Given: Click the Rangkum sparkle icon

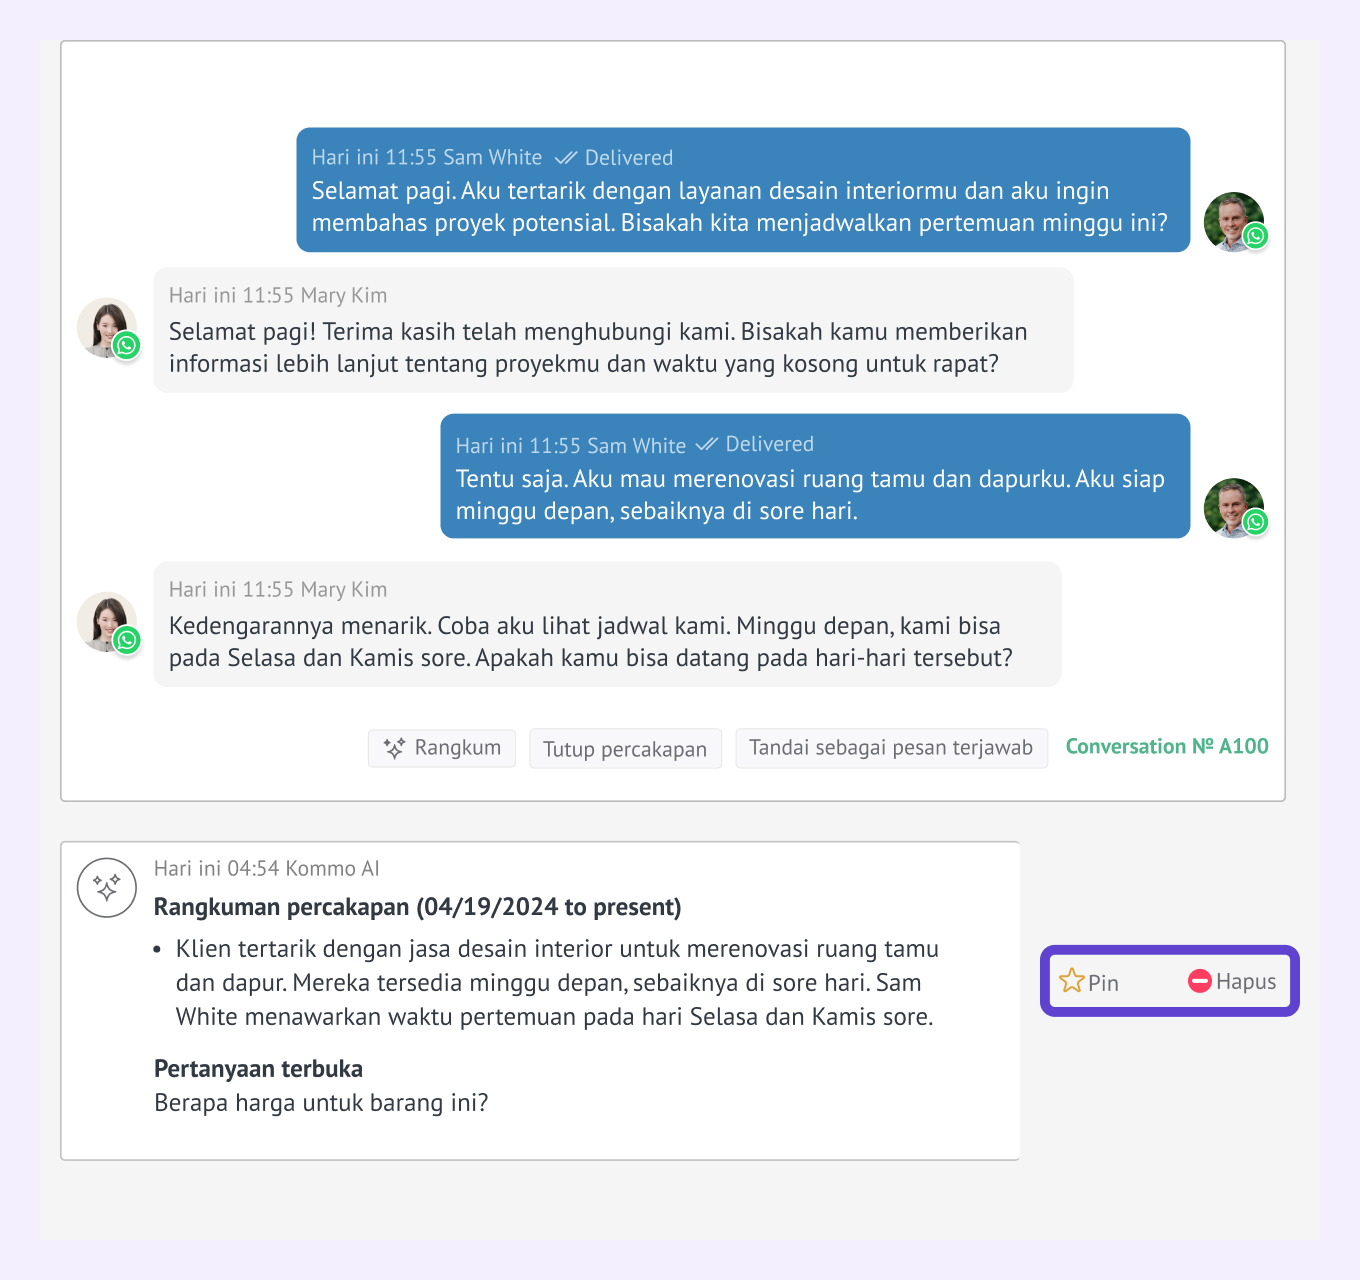Looking at the screenshot, I should (x=394, y=748).
